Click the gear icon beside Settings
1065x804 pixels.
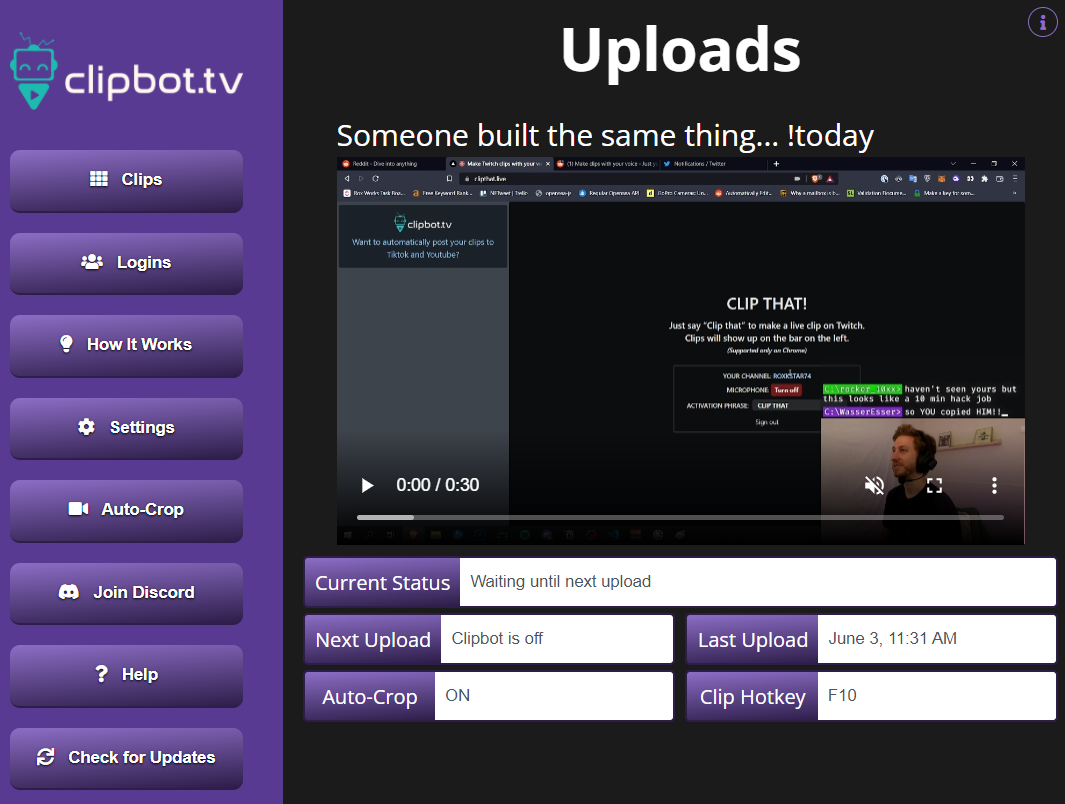[x=86, y=426]
